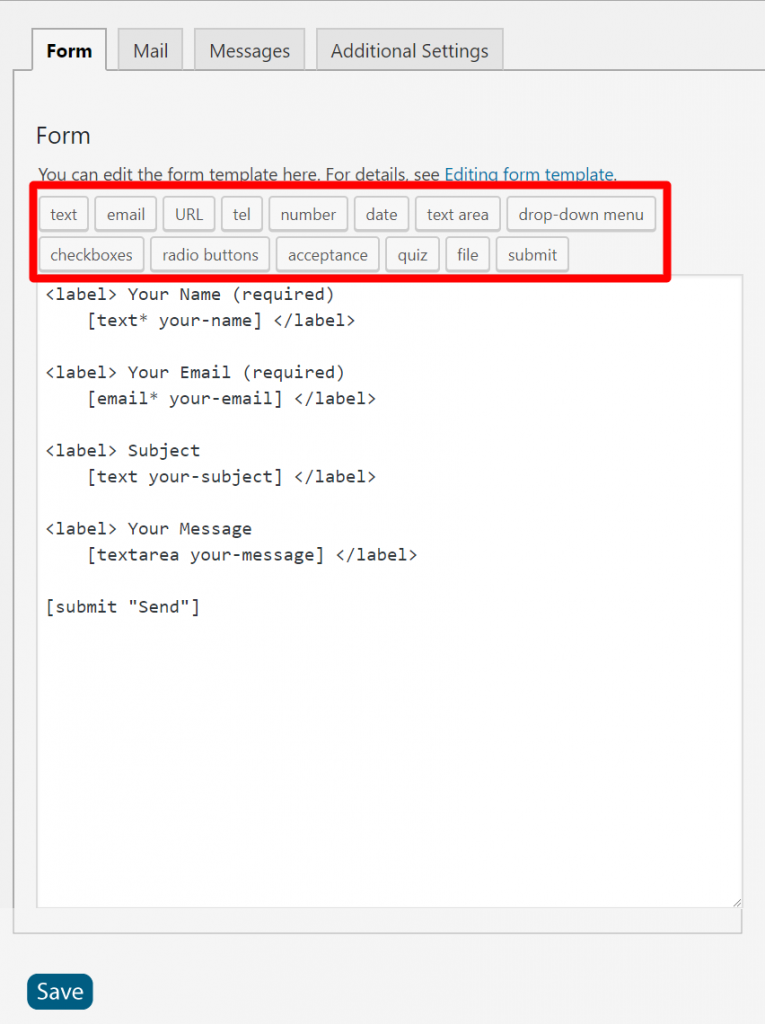Open drop-down menu tag generator
Screen dimensions: 765x1024
581,214
